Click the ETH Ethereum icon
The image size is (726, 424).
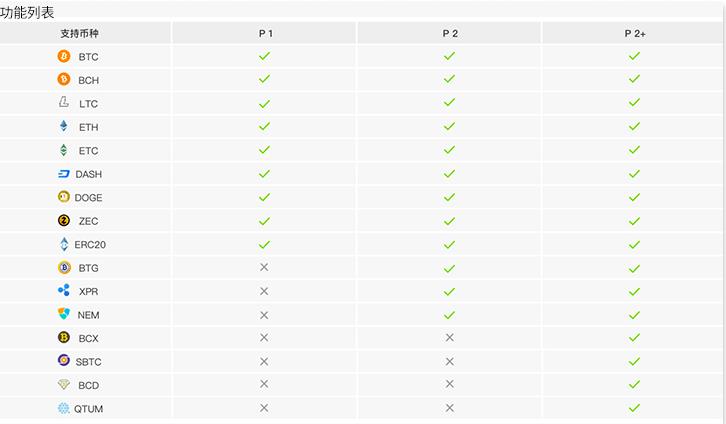[64, 127]
